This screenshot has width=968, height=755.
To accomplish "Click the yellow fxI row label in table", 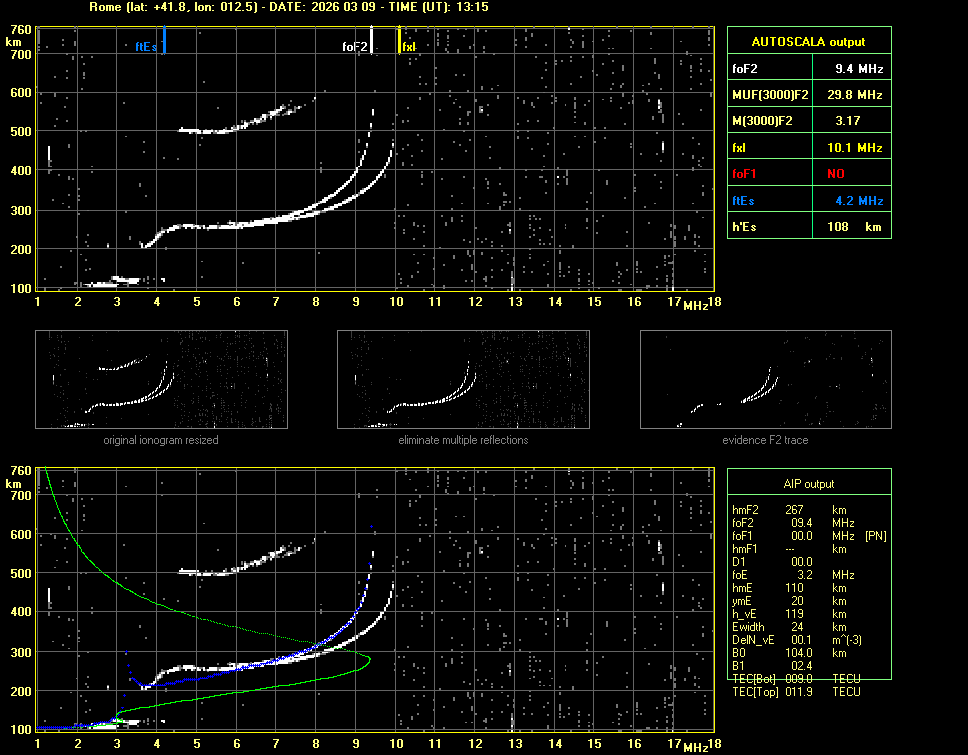I will 740,148.
